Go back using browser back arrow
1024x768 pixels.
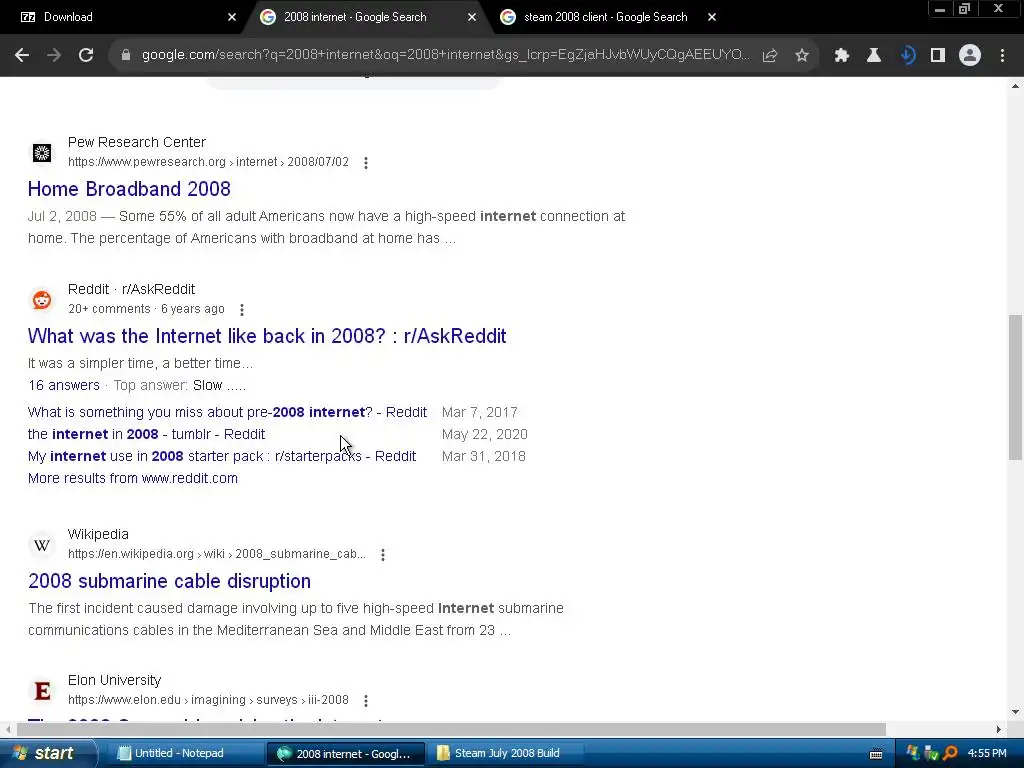[x=22, y=56]
